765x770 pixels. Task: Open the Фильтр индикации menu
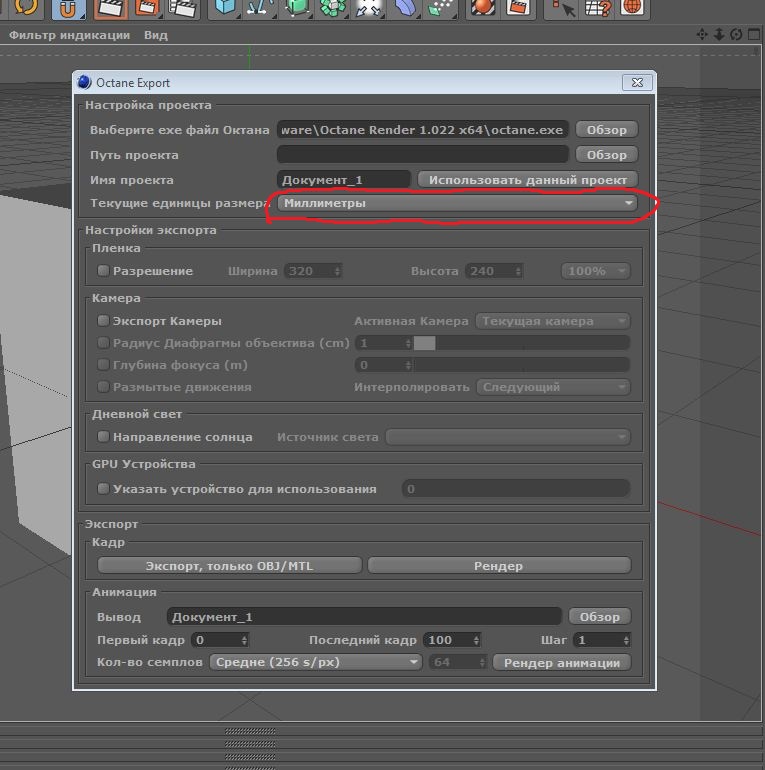click(x=69, y=35)
